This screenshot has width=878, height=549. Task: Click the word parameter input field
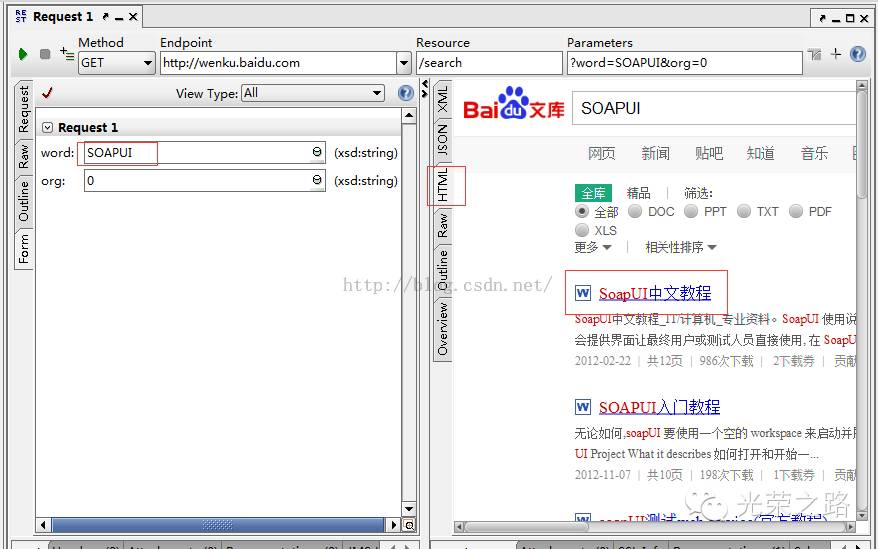click(x=205, y=152)
